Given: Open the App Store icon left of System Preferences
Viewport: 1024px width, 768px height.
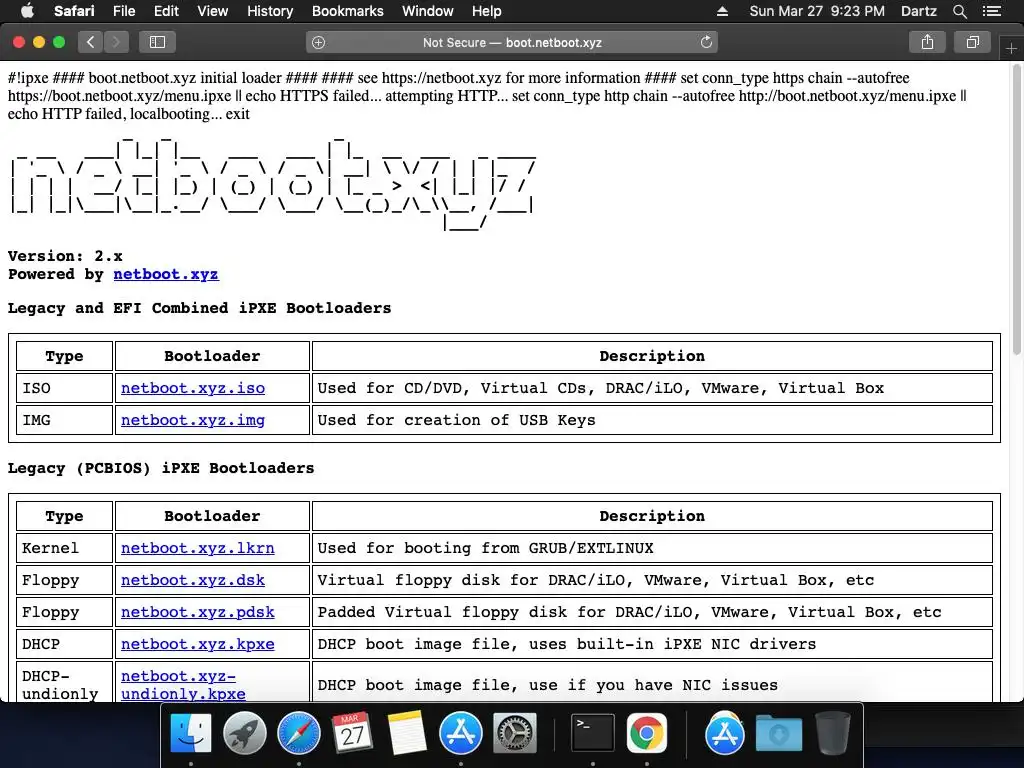Looking at the screenshot, I should (x=461, y=733).
